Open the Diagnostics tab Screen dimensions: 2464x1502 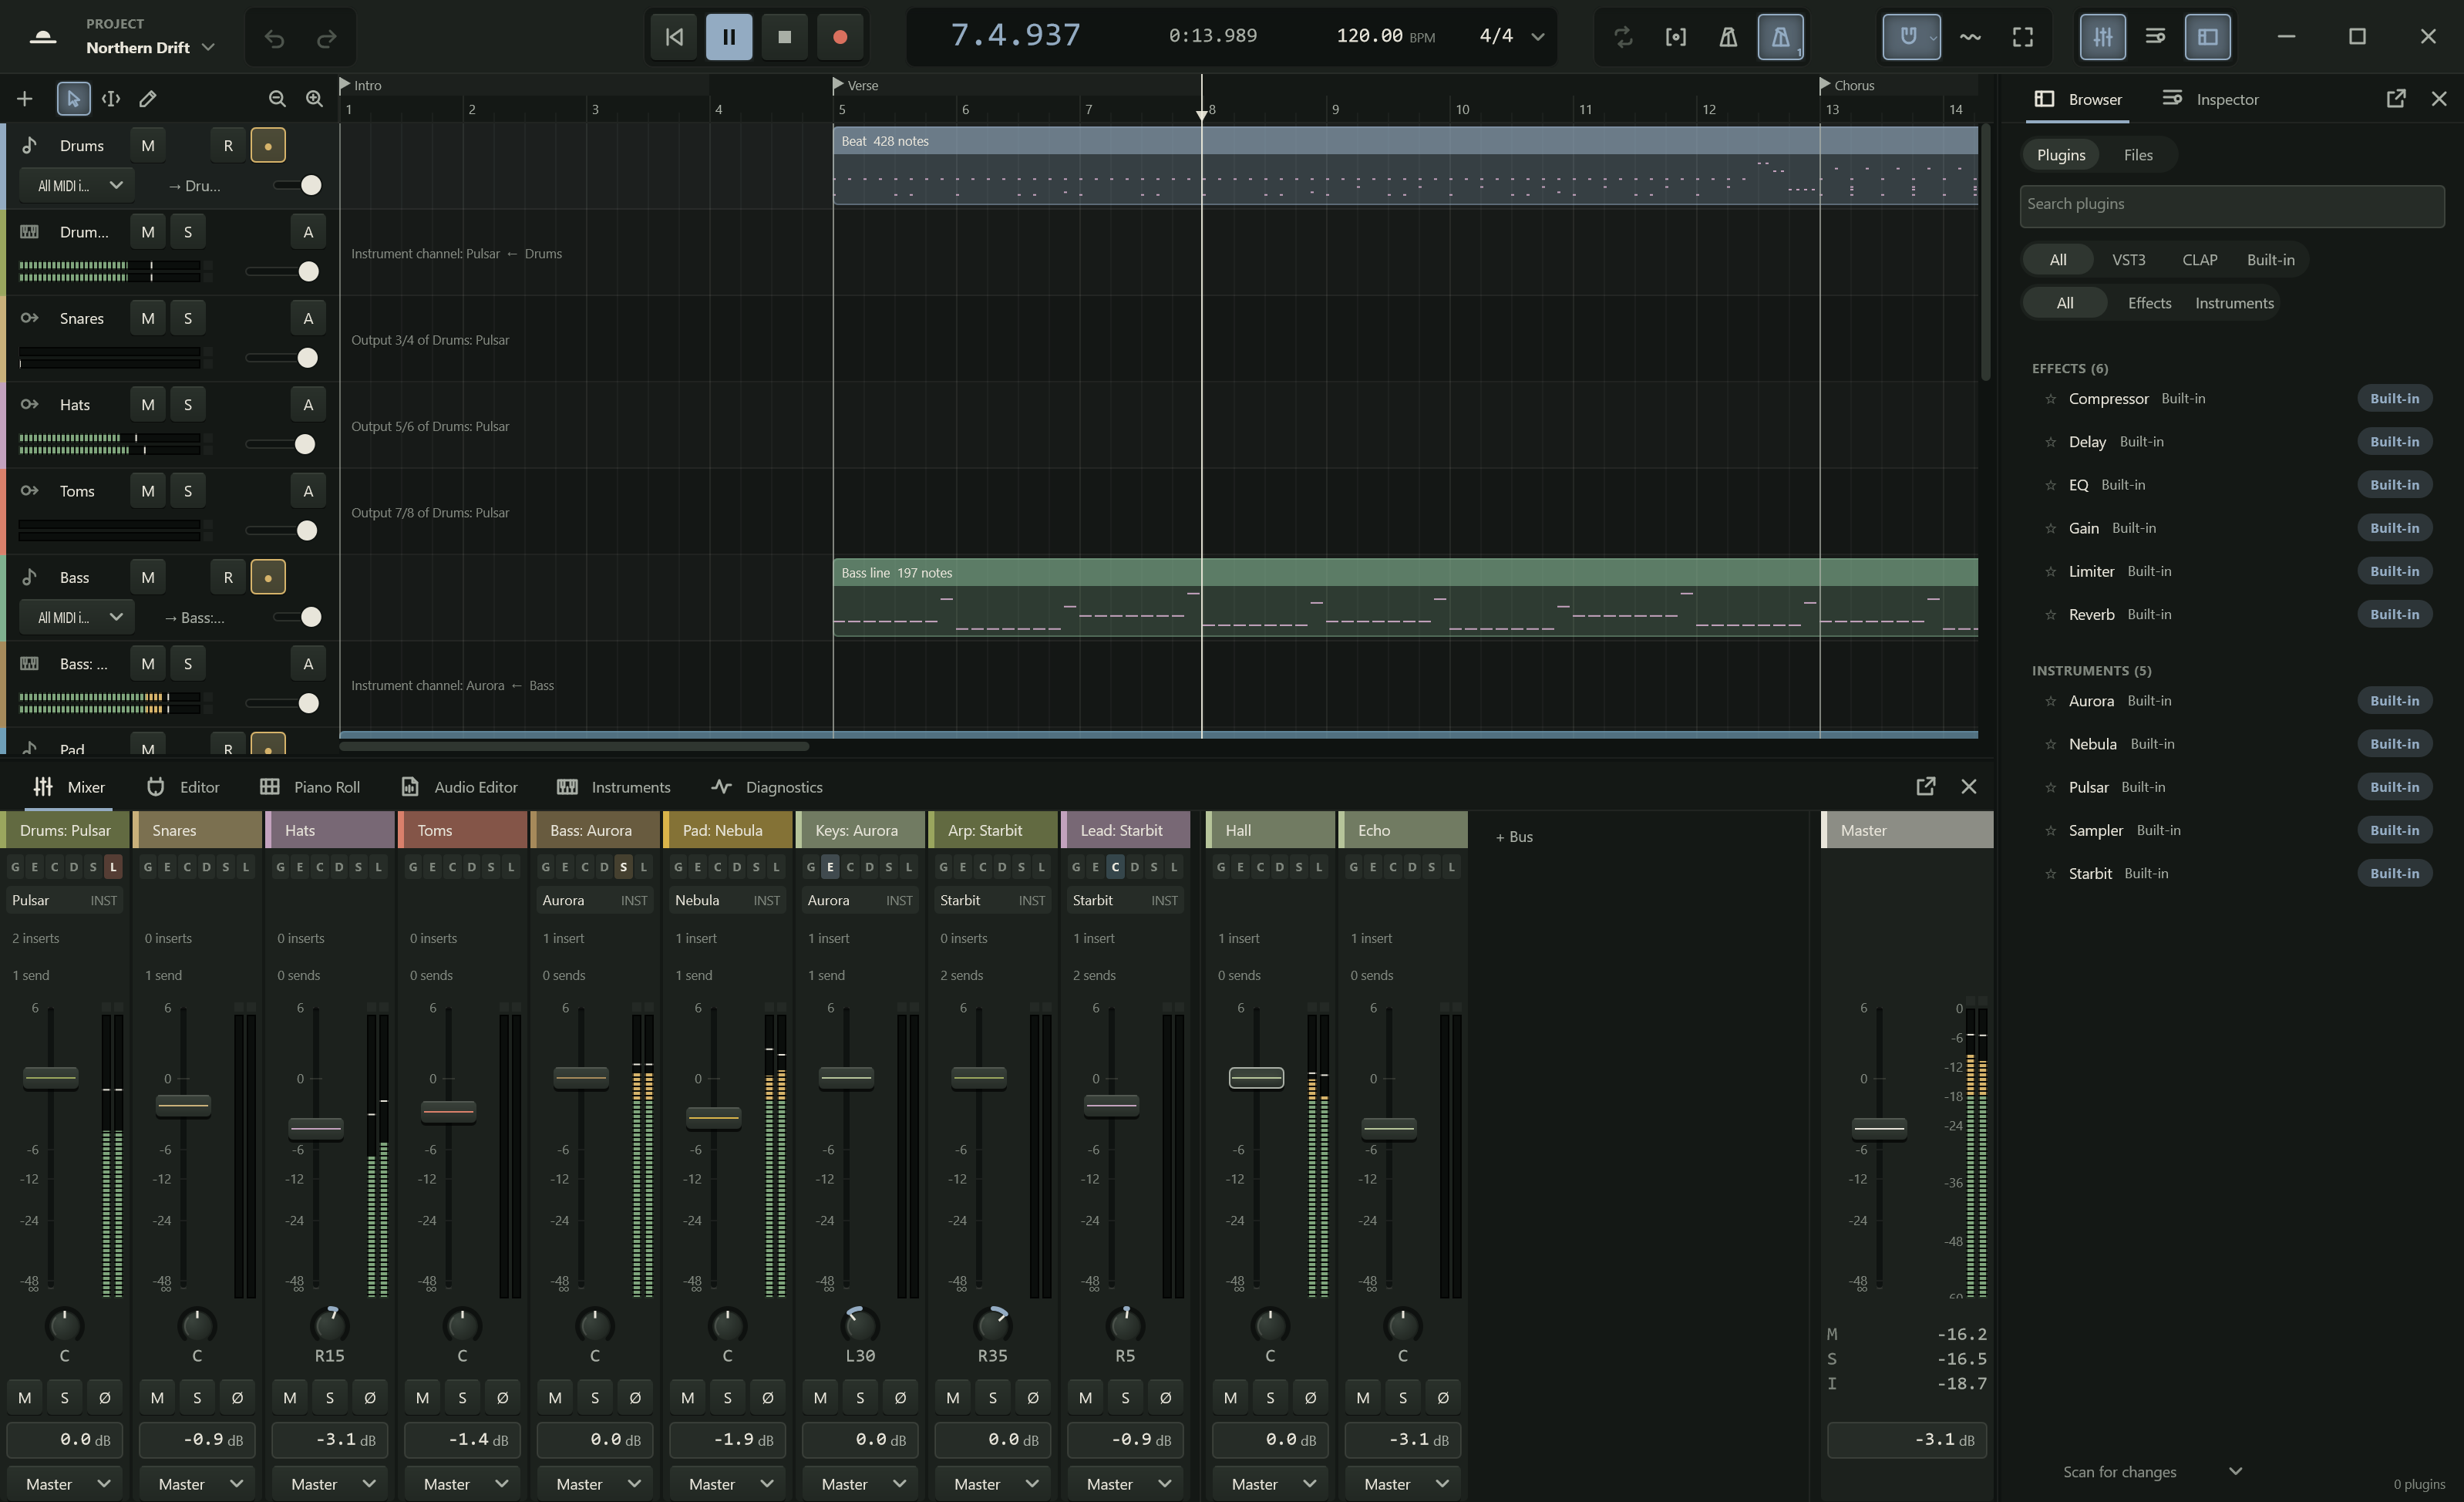[x=766, y=787]
